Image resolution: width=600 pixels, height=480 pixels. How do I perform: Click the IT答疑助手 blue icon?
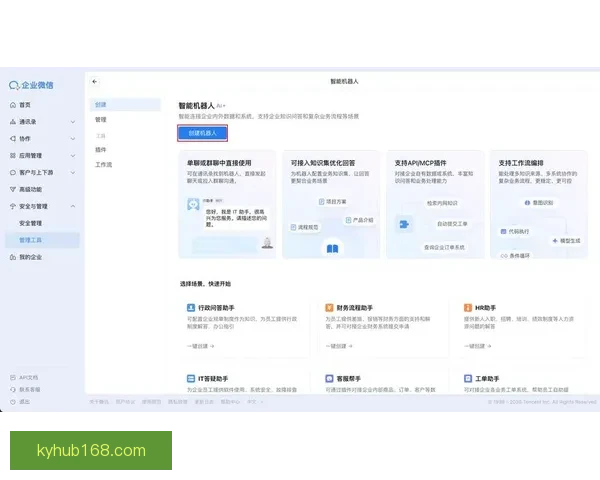point(191,379)
